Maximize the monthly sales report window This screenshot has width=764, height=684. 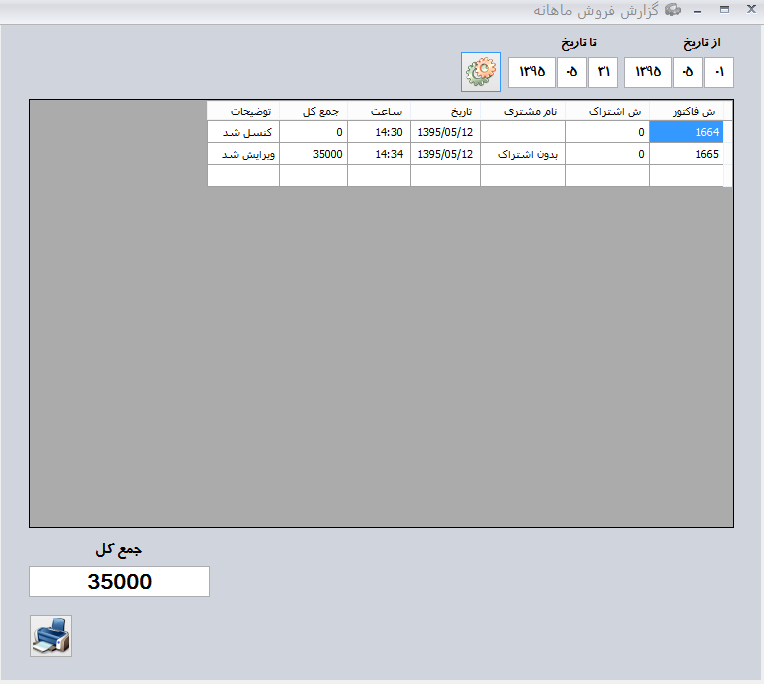click(725, 10)
